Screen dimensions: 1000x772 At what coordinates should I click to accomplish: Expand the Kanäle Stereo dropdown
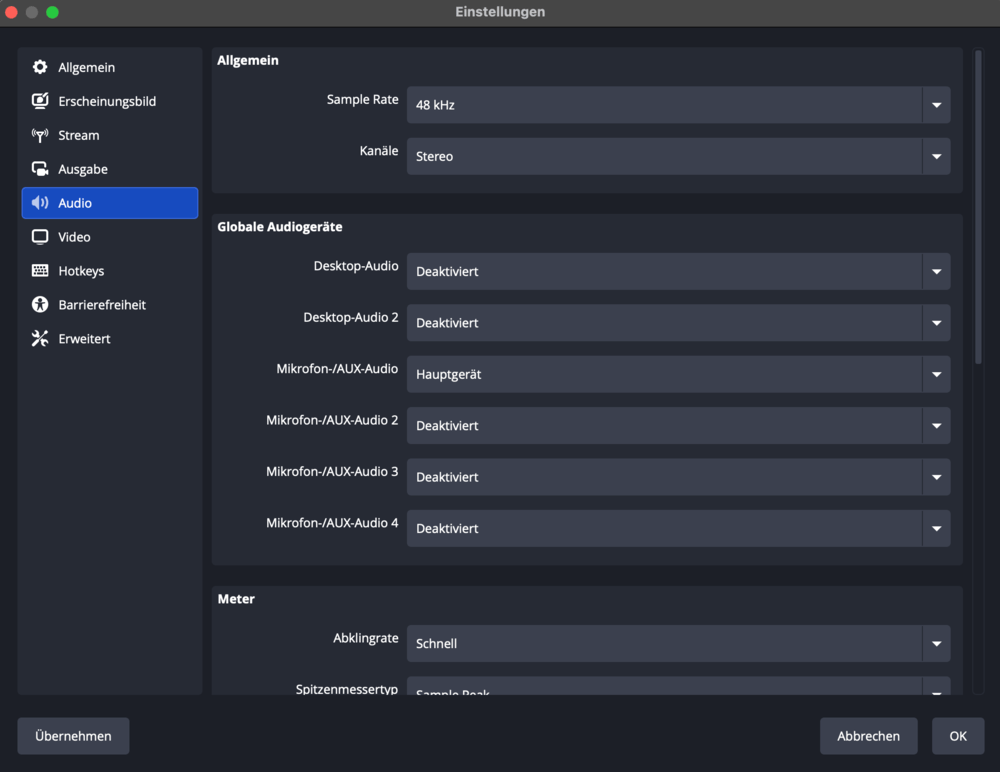pos(677,157)
